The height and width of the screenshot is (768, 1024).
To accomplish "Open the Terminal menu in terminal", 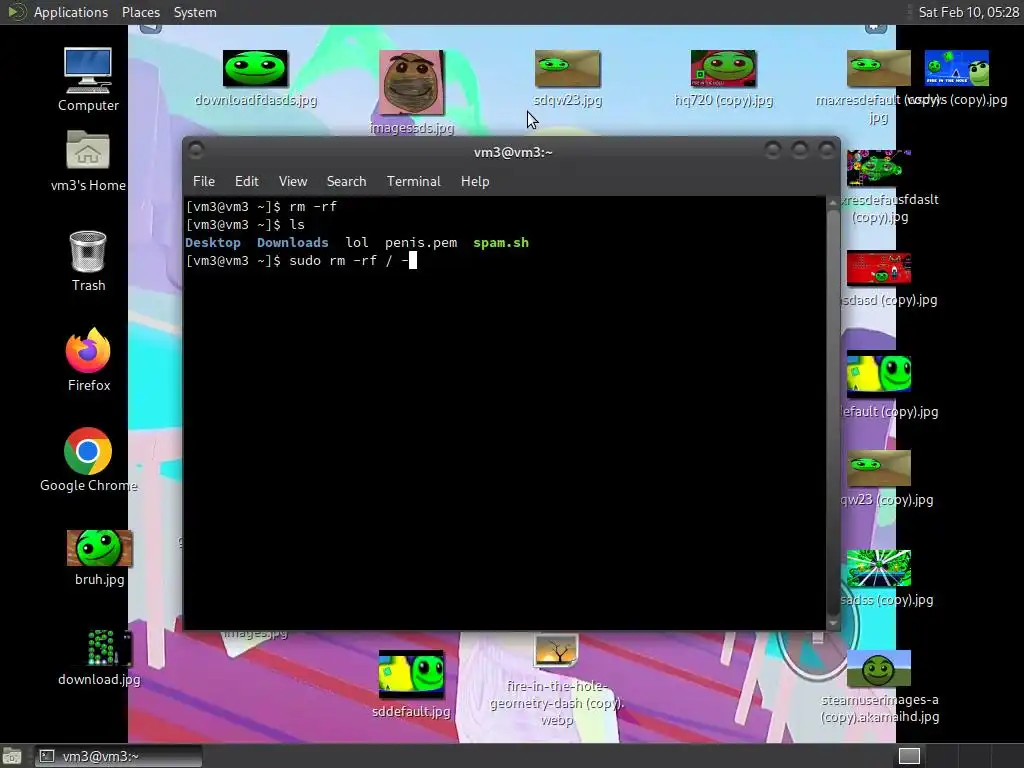I will (413, 181).
